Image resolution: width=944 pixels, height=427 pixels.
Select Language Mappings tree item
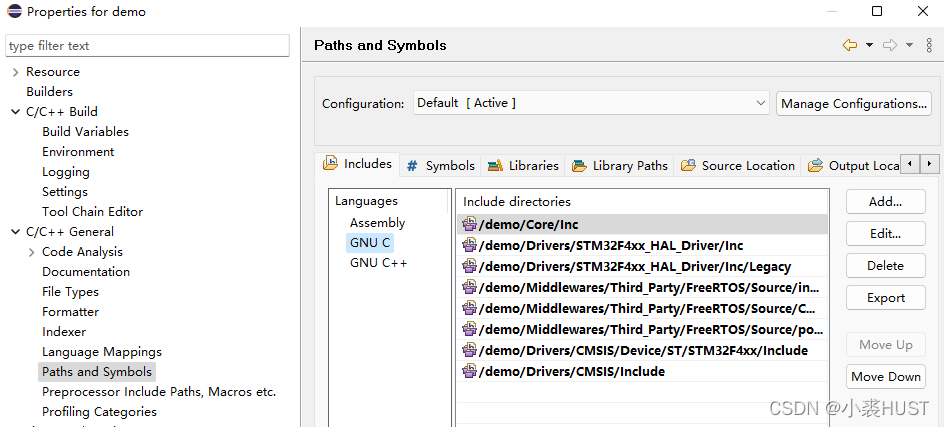click(102, 352)
